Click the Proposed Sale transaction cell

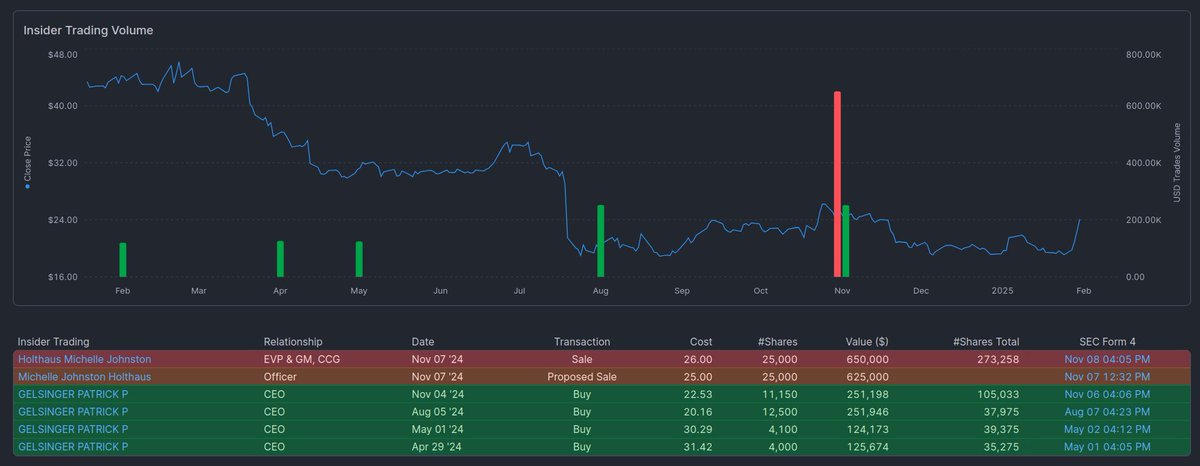tap(582, 376)
